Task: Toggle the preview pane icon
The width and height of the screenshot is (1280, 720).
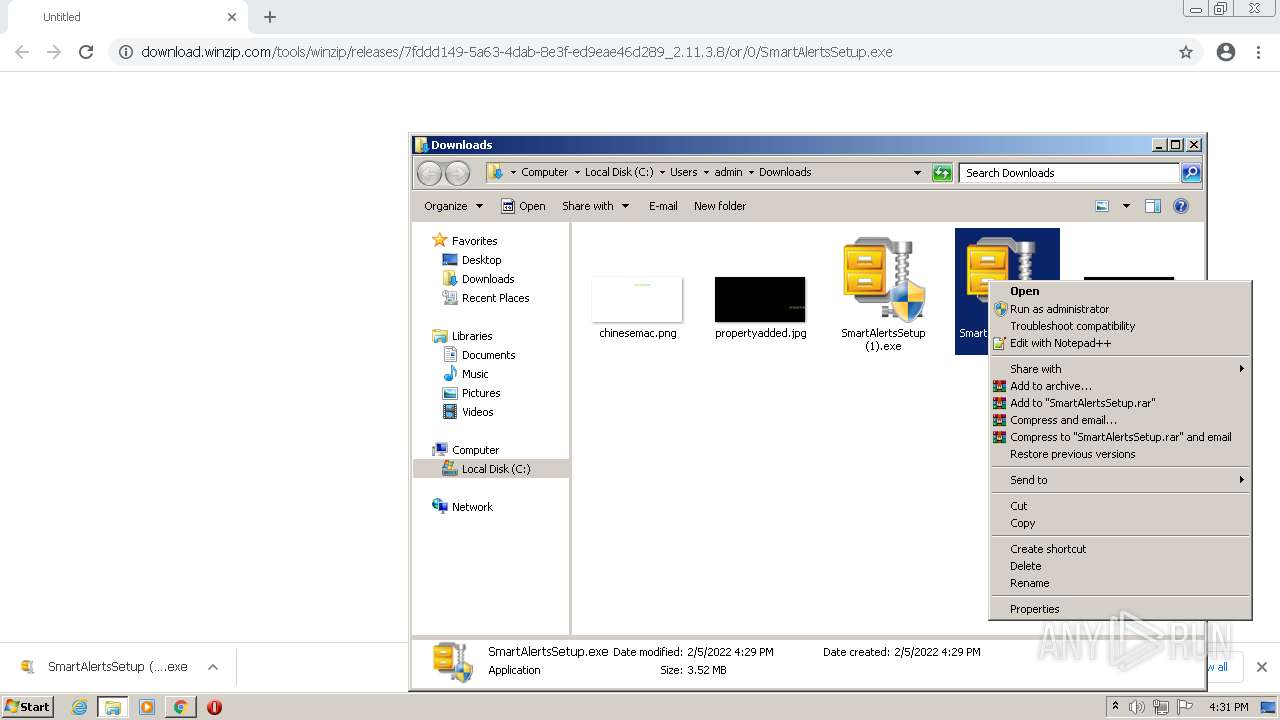Action: click(1153, 206)
